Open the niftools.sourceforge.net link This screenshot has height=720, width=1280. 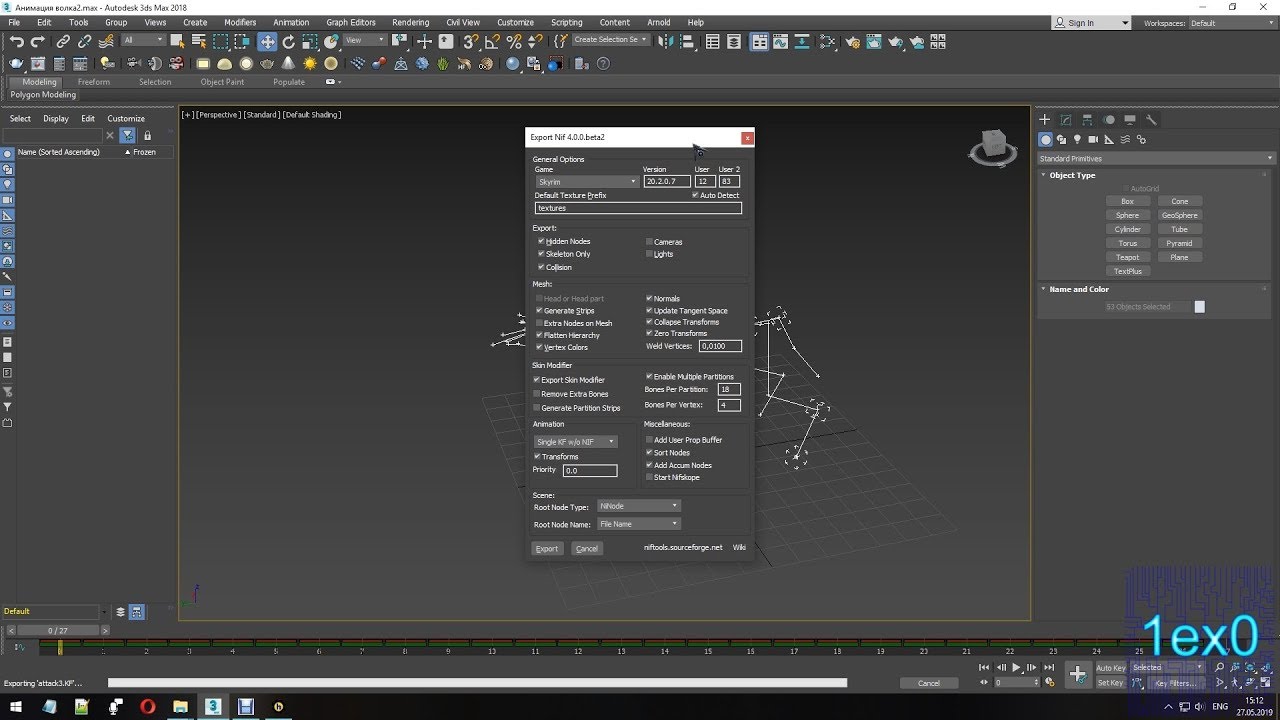click(683, 547)
